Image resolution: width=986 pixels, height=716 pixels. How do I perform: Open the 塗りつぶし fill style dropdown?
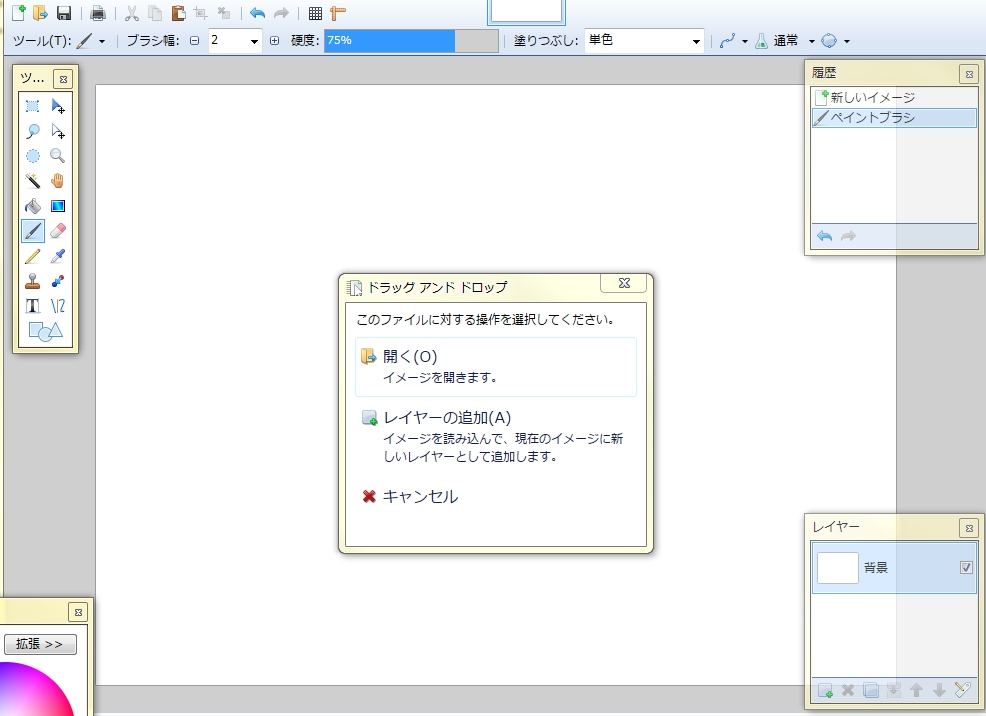pos(644,41)
